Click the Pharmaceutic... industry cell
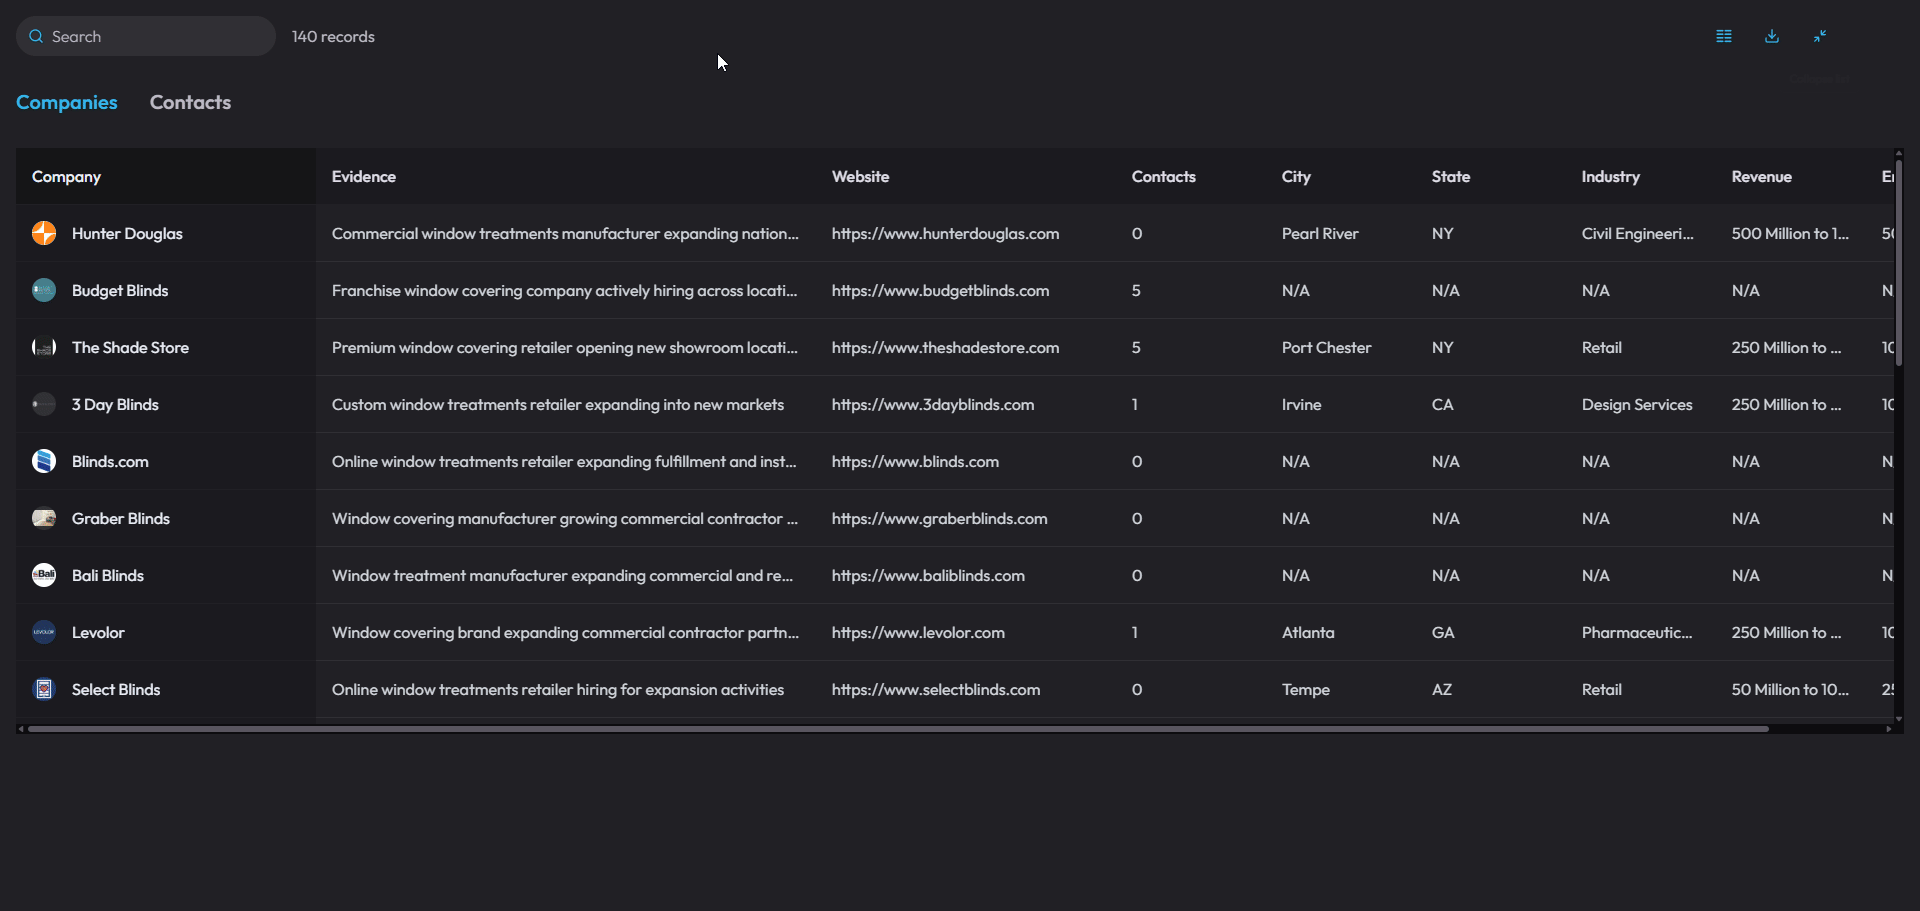1920x911 pixels. click(x=1637, y=632)
